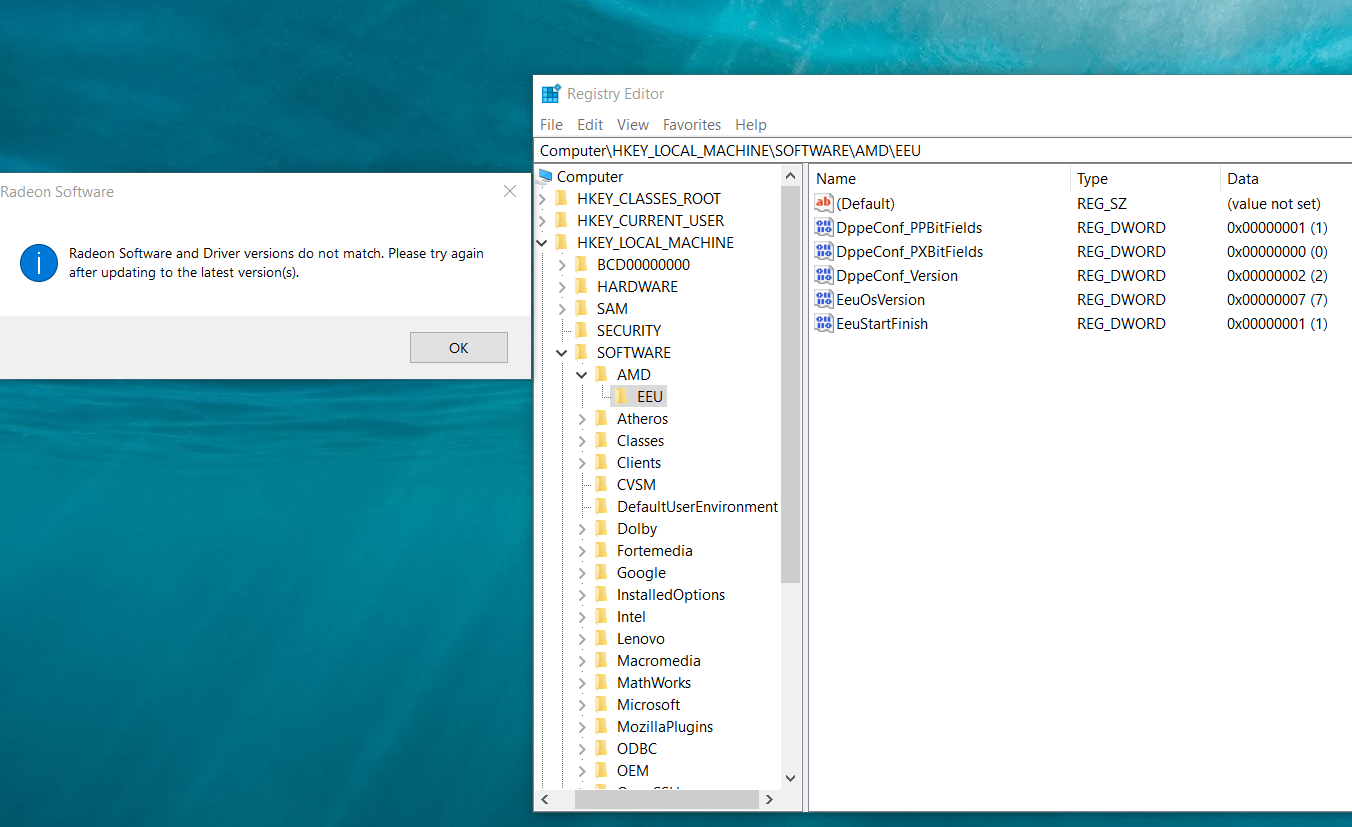
Task: Select the OEM key
Action: [633, 770]
